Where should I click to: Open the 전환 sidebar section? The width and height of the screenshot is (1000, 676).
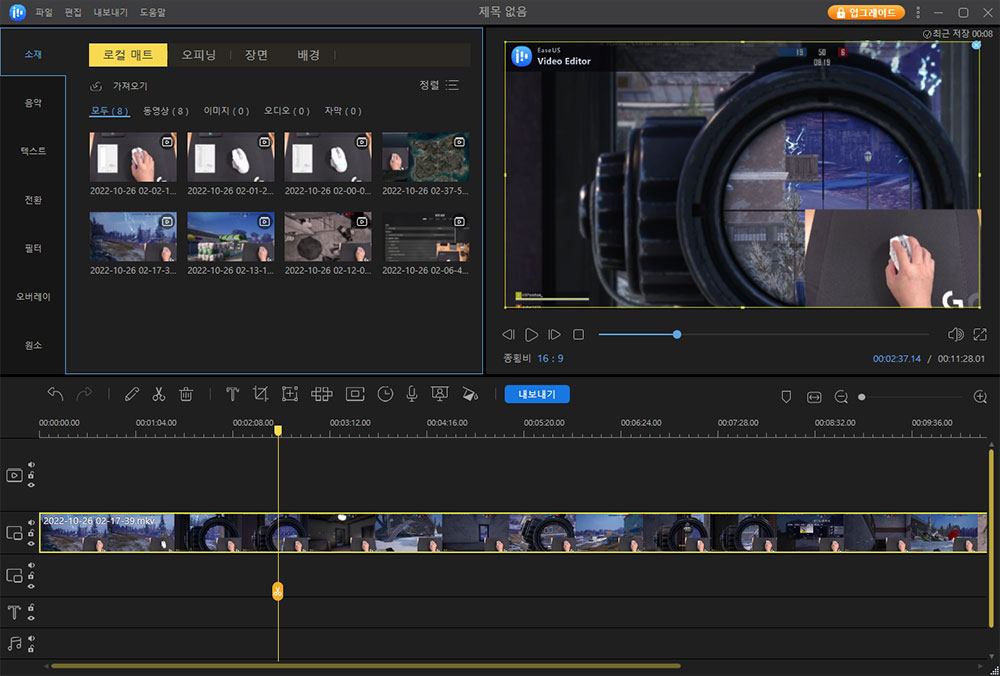click(x=33, y=200)
